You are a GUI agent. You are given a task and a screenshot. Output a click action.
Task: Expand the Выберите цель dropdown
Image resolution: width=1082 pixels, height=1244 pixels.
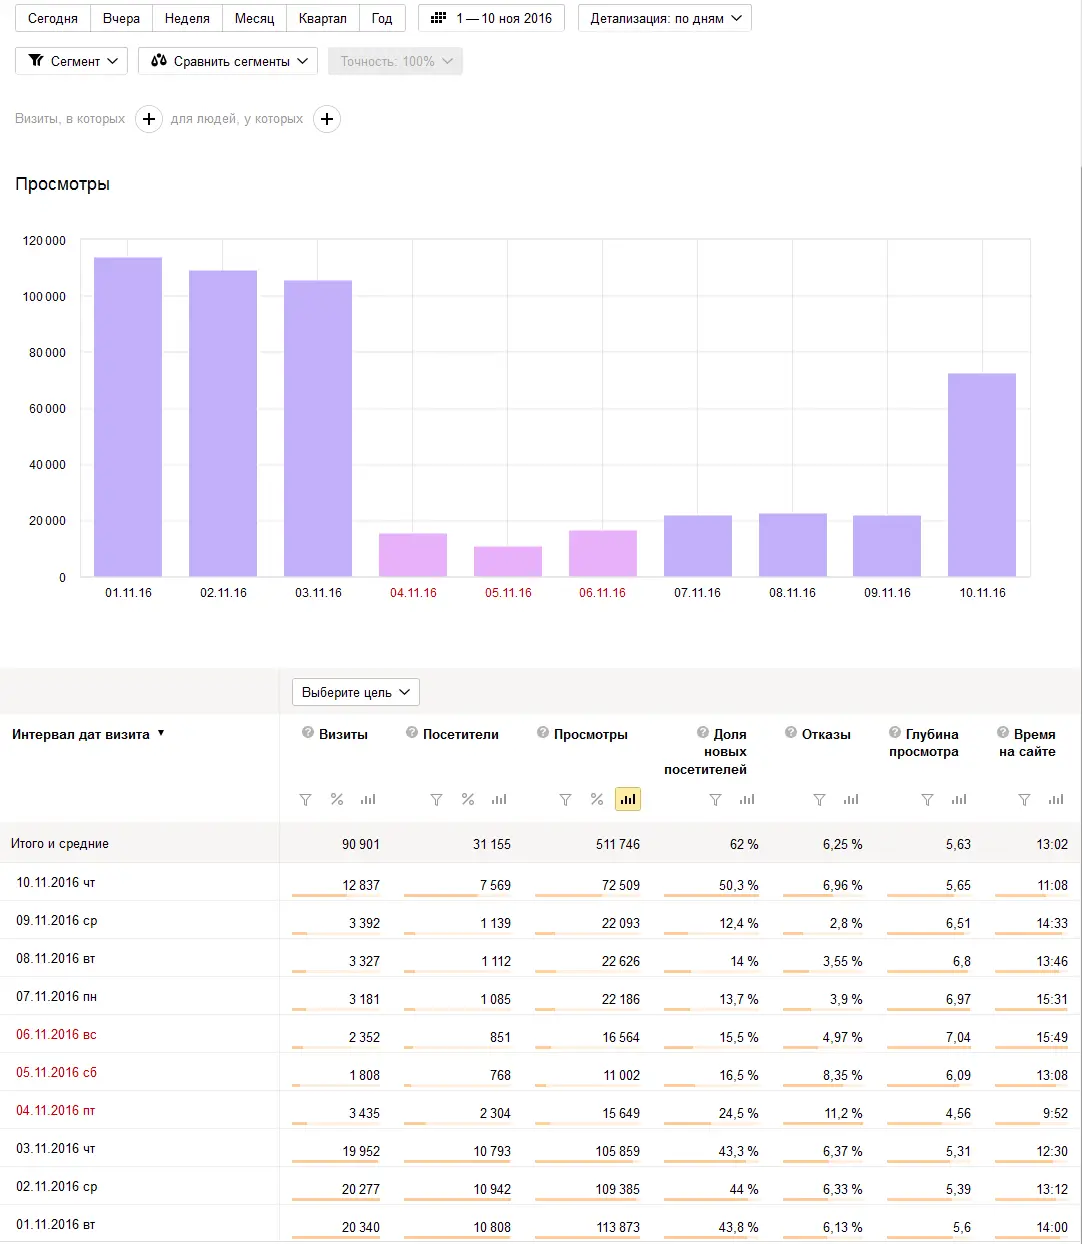(x=356, y=692)
